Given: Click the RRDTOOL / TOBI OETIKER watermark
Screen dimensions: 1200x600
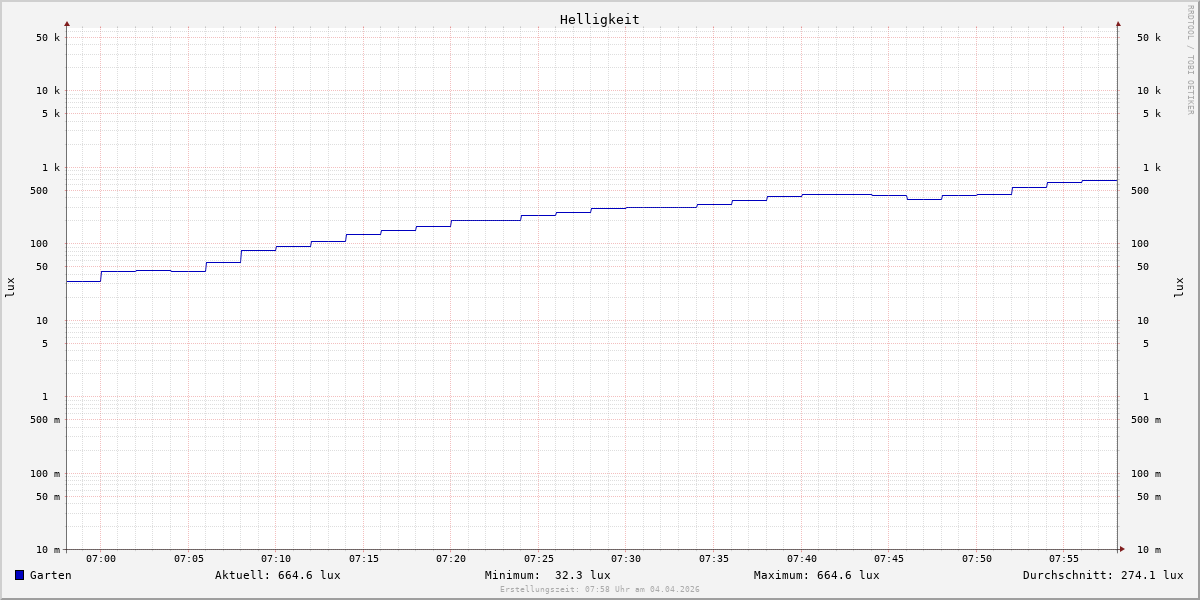Looking at the screenshot, I should tap(1190, 60).
